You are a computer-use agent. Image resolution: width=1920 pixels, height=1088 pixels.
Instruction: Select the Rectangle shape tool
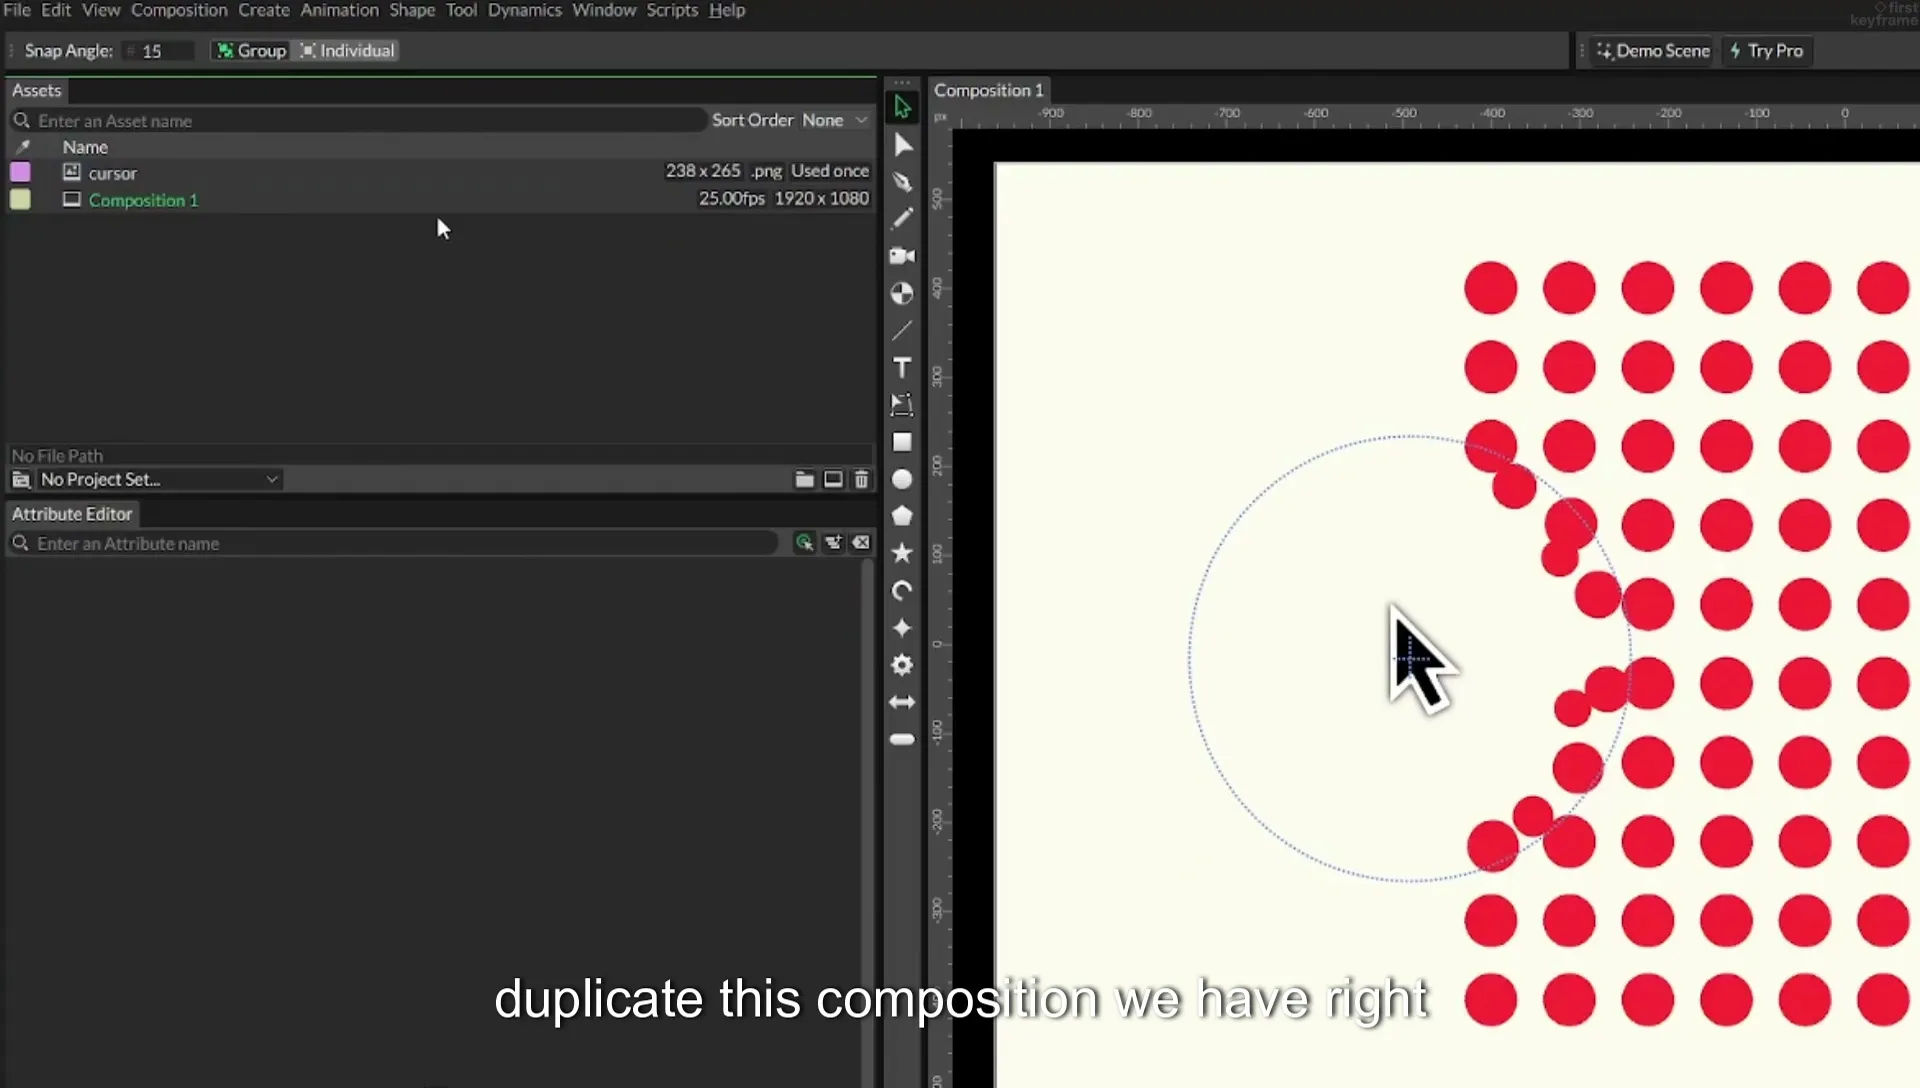[902, 442]
